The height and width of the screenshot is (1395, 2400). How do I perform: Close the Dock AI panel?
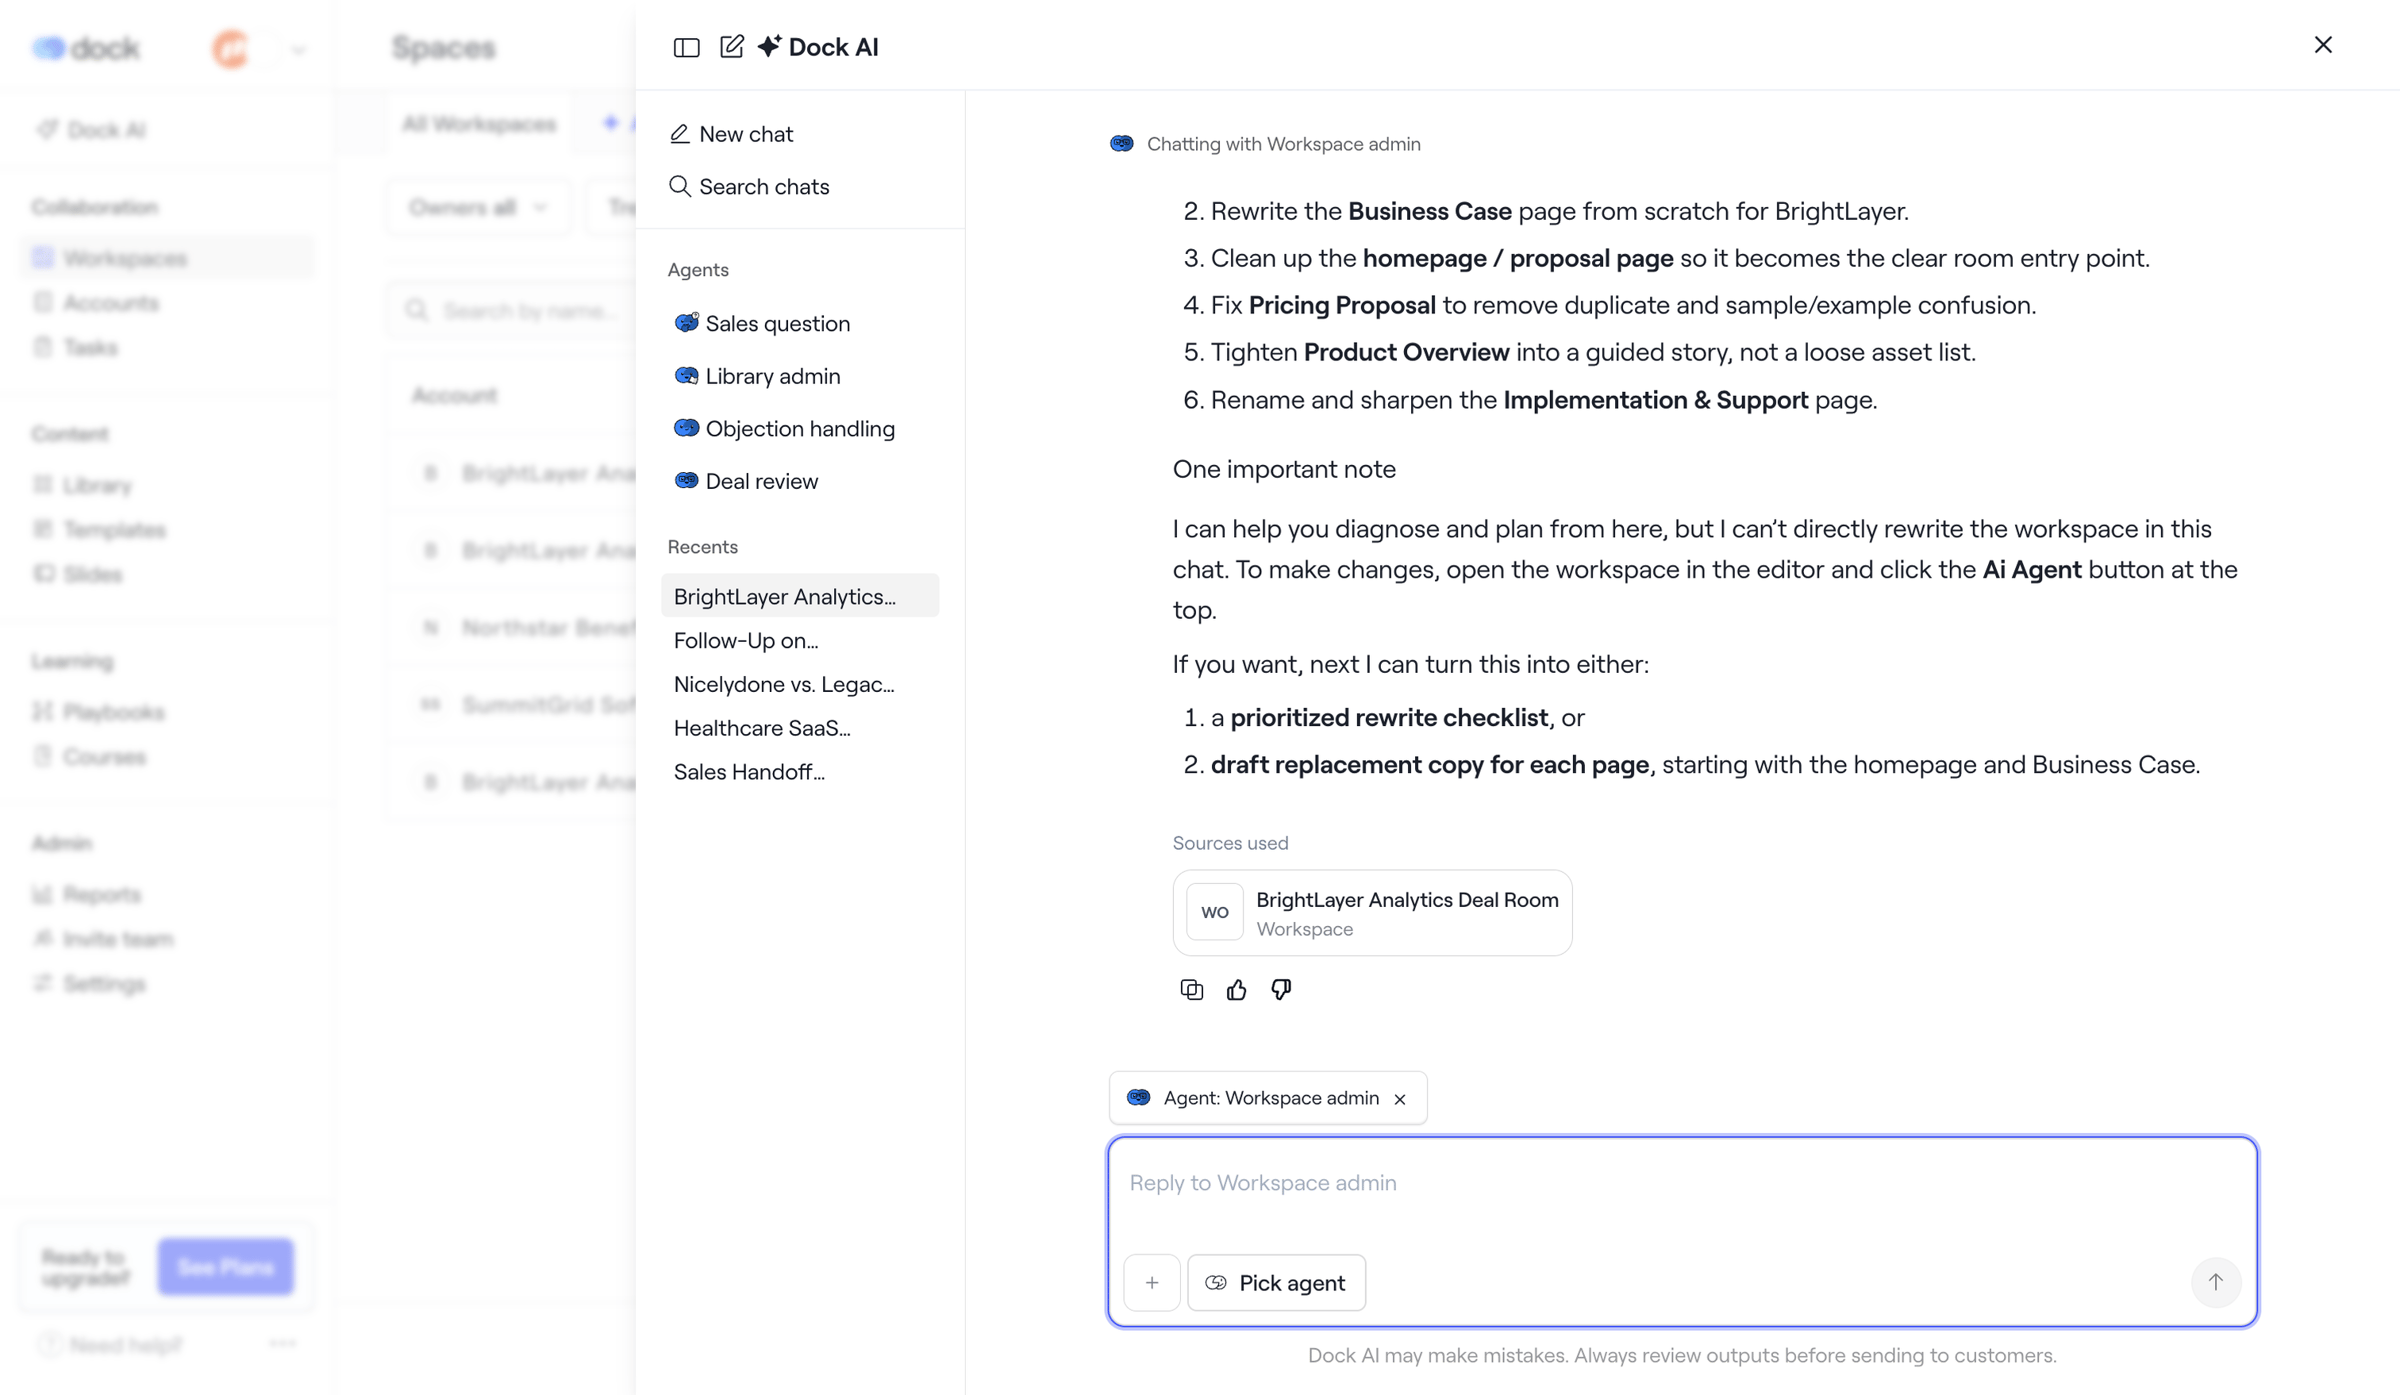(2323, 45)
